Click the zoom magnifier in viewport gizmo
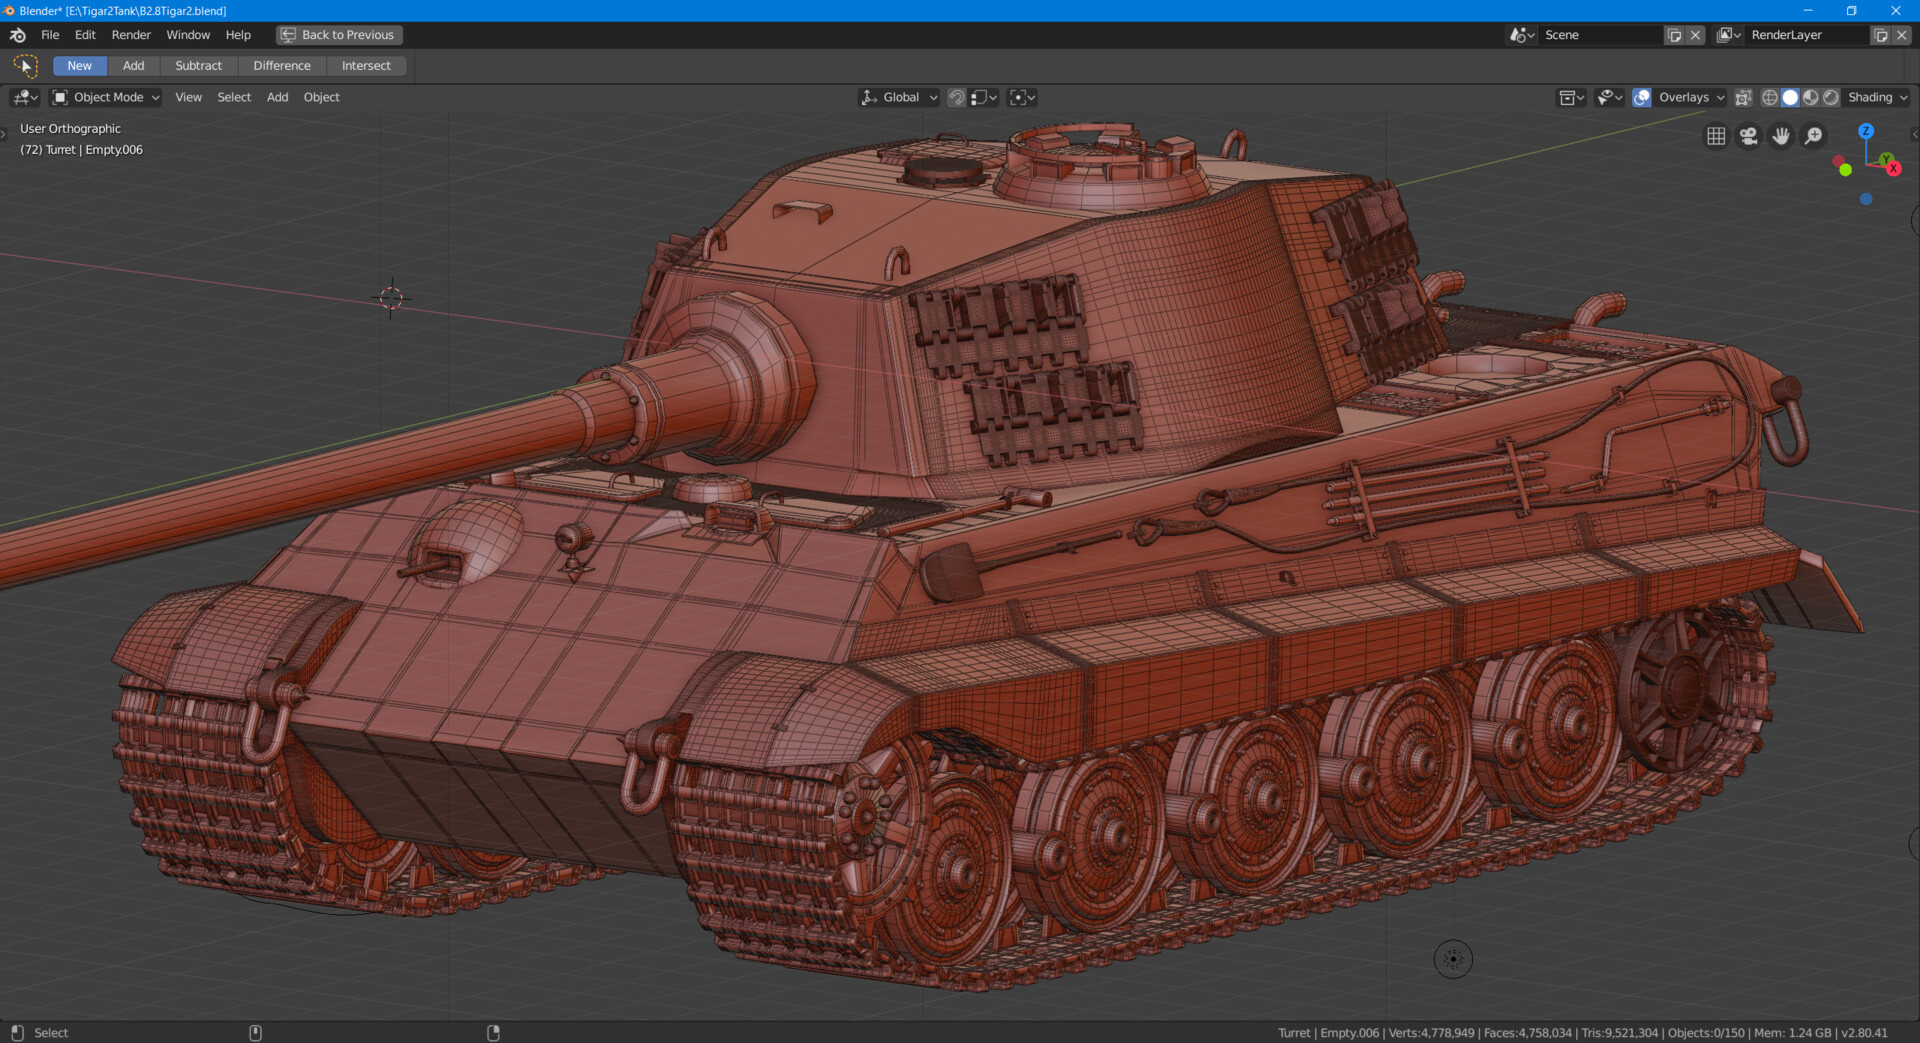The image size is (1920, 1043). [1813, 135]
